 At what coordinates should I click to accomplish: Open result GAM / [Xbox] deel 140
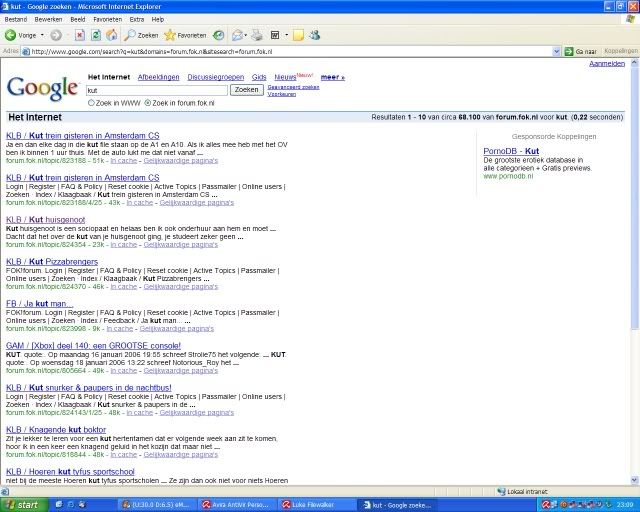(93, 346)
